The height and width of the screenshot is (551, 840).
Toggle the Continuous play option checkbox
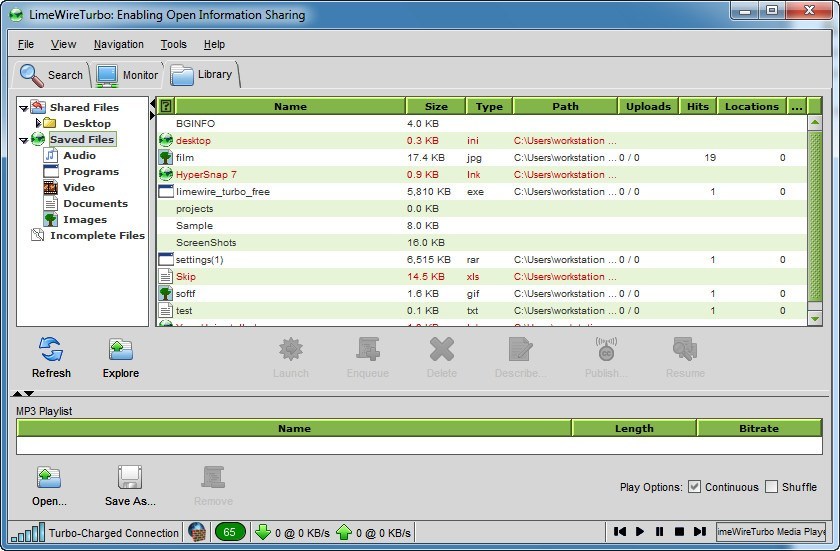click(694, 487)
